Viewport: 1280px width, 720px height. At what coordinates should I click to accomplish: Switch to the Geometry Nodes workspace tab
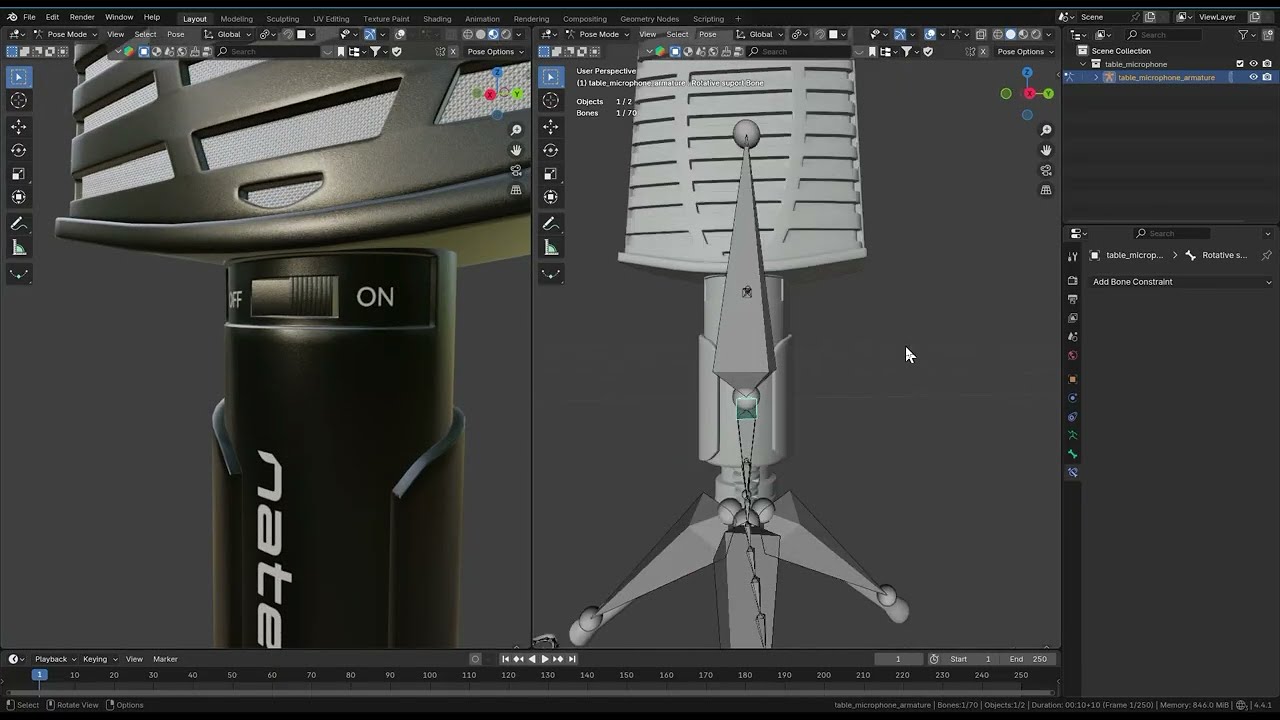649,18
